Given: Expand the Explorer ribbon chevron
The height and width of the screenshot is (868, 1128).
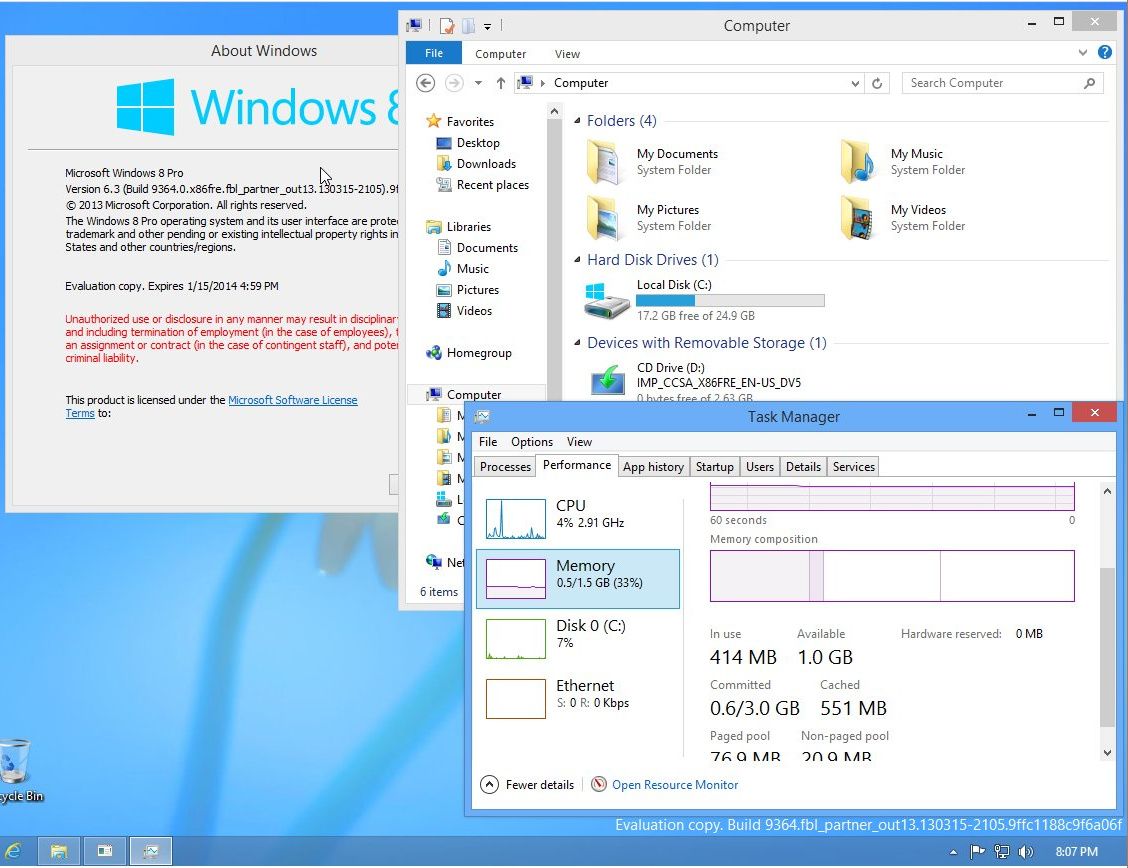Looking at the screenshot, I should 1084,53.
